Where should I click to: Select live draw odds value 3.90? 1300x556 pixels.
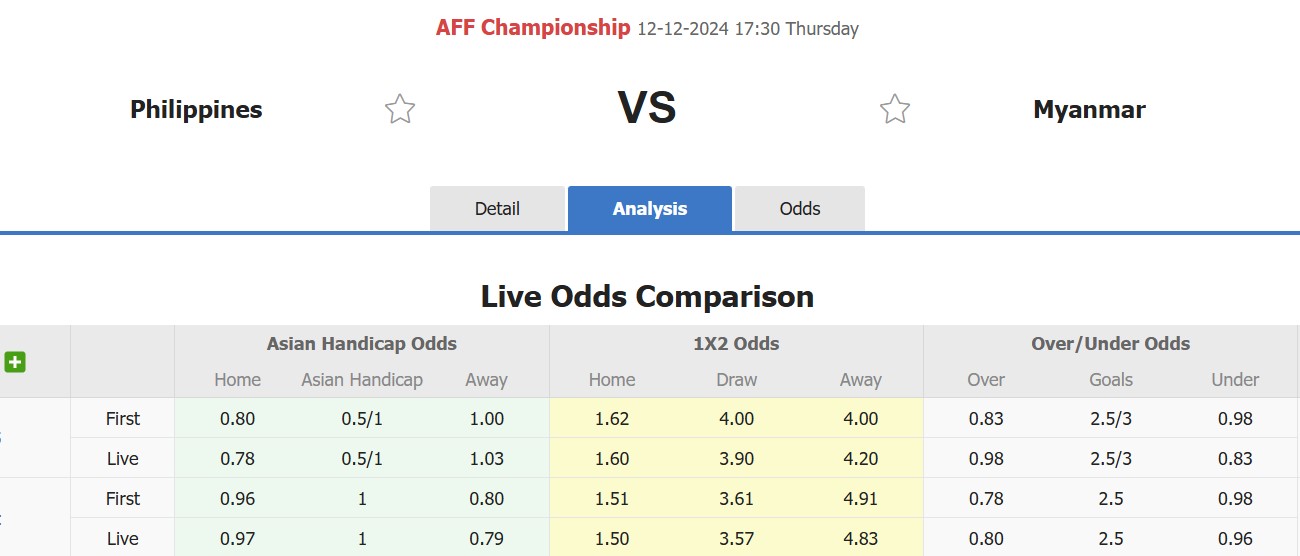[737, 459]
